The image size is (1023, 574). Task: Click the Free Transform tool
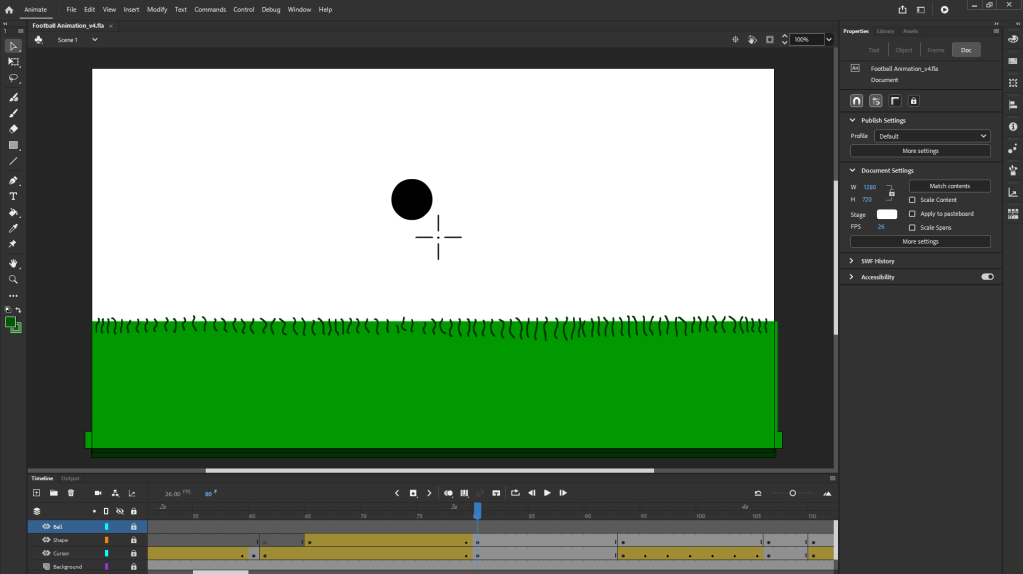click(14, 62)
